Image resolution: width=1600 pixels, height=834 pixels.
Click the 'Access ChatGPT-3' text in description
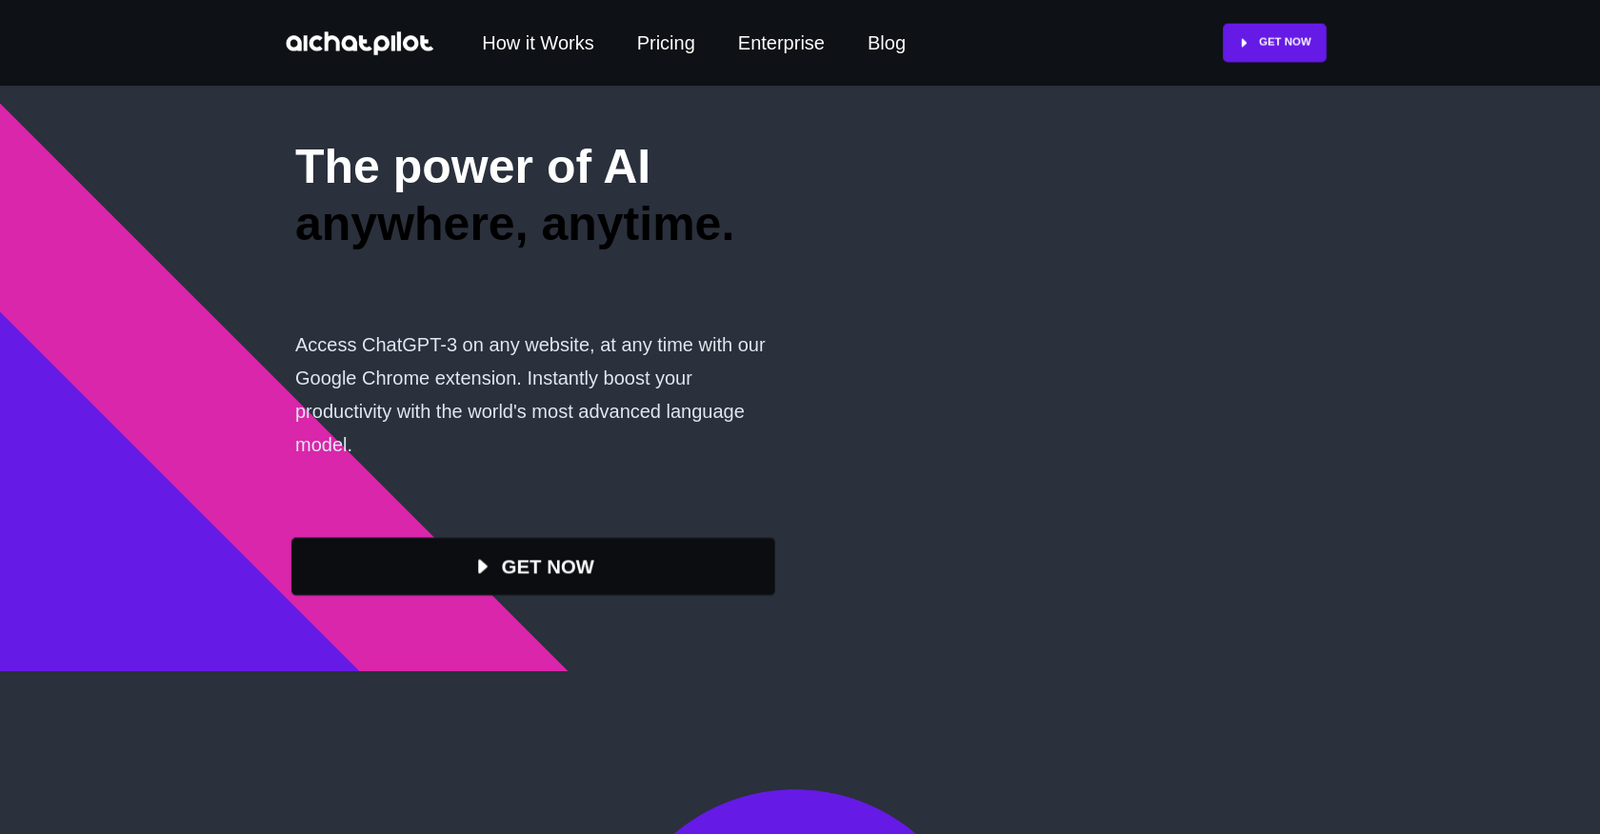tap(376, 345)
